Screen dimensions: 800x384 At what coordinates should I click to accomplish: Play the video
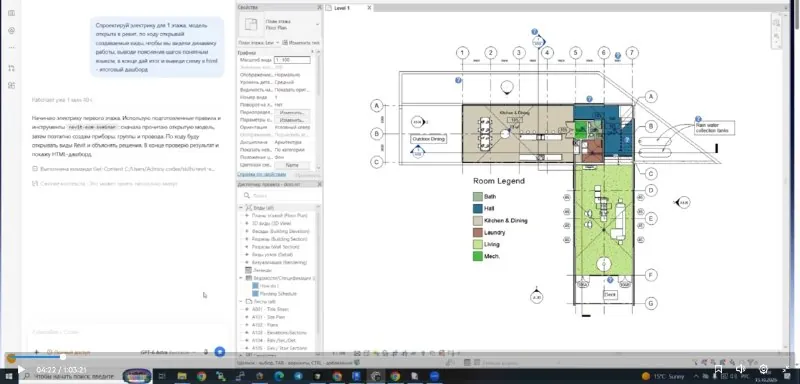[21, 369]
